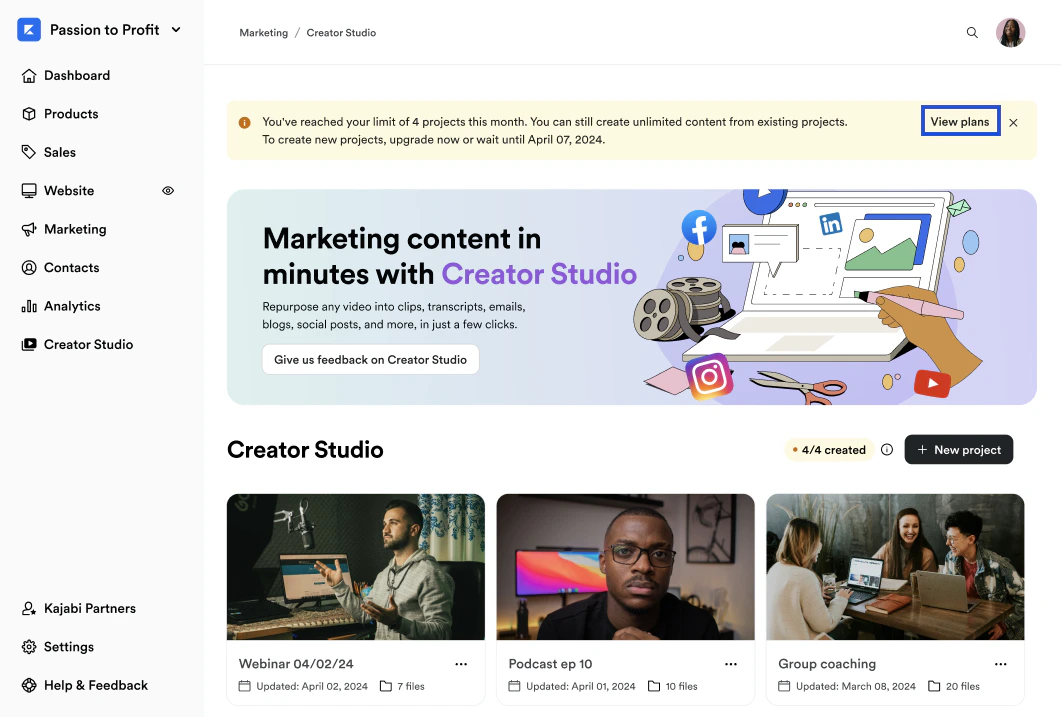Click the New project button
Image resolution: width=1061 pixels, height=717 pixels.
click(959, 450)
